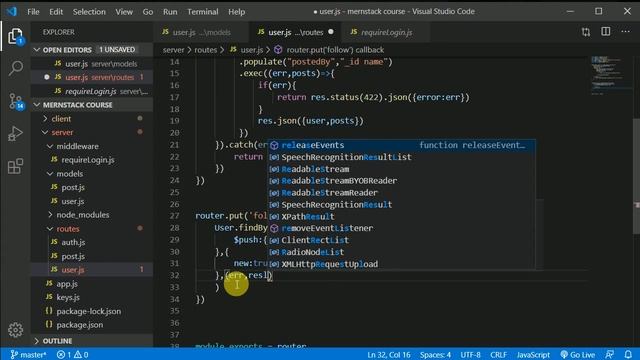Click the feedback icon in status bar

pyautogui.click(x=609, y=354)
